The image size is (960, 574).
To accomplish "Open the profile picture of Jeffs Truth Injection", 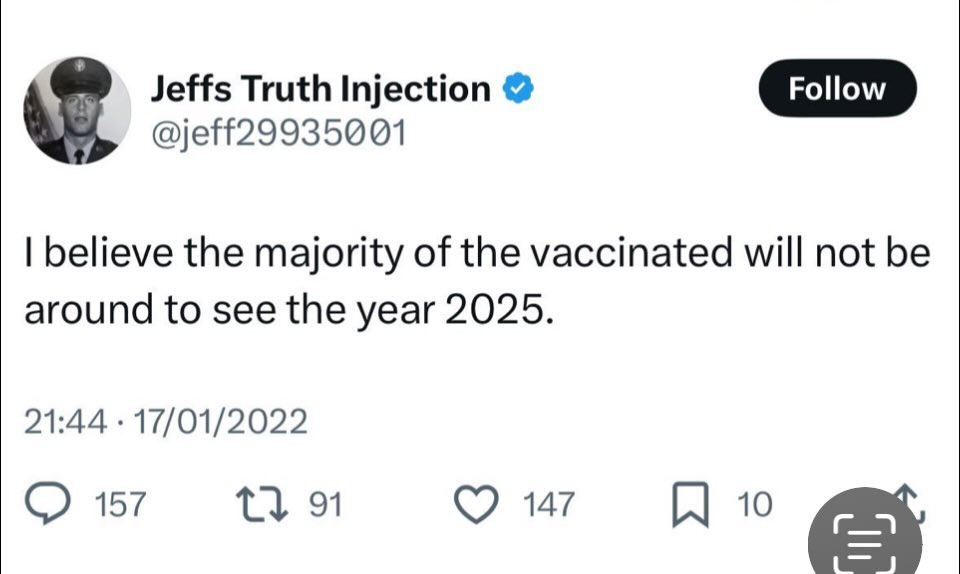I will [x=78, y=111].
